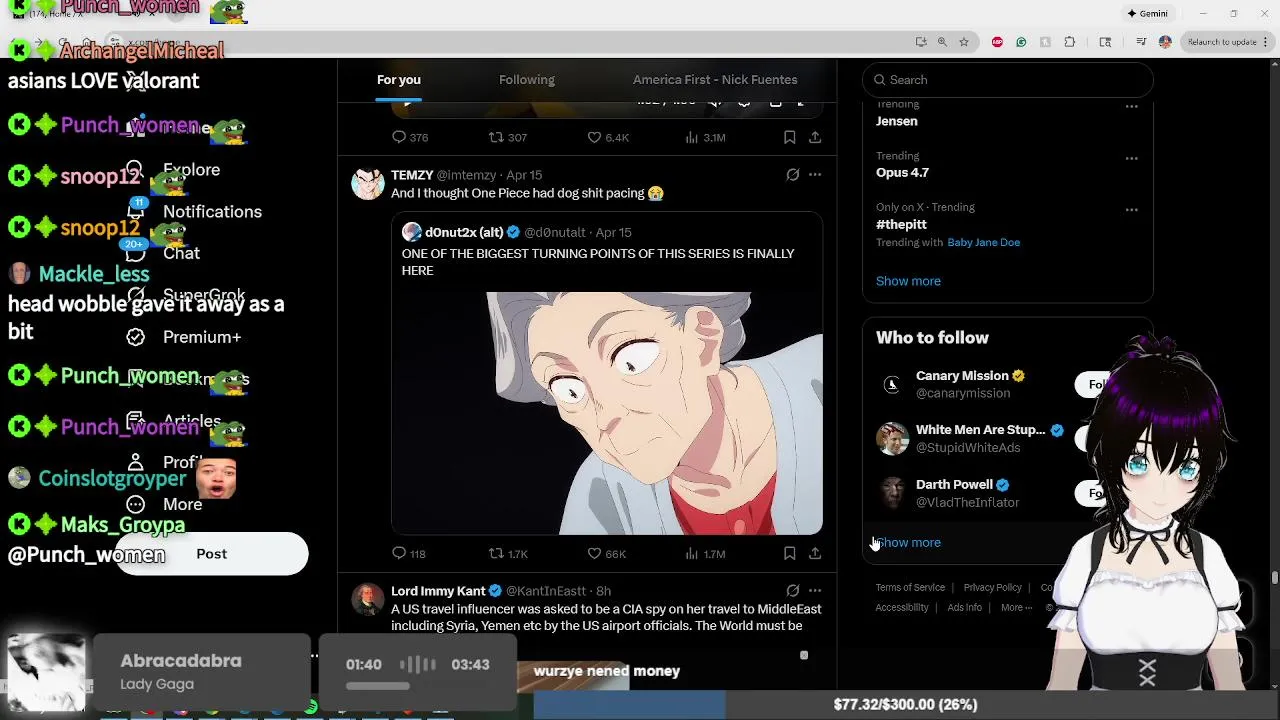The height and width of the screenshot is (720, 1280).
Task: Open TEMZY's profile avatar
Action: click(x=368, y=183)
